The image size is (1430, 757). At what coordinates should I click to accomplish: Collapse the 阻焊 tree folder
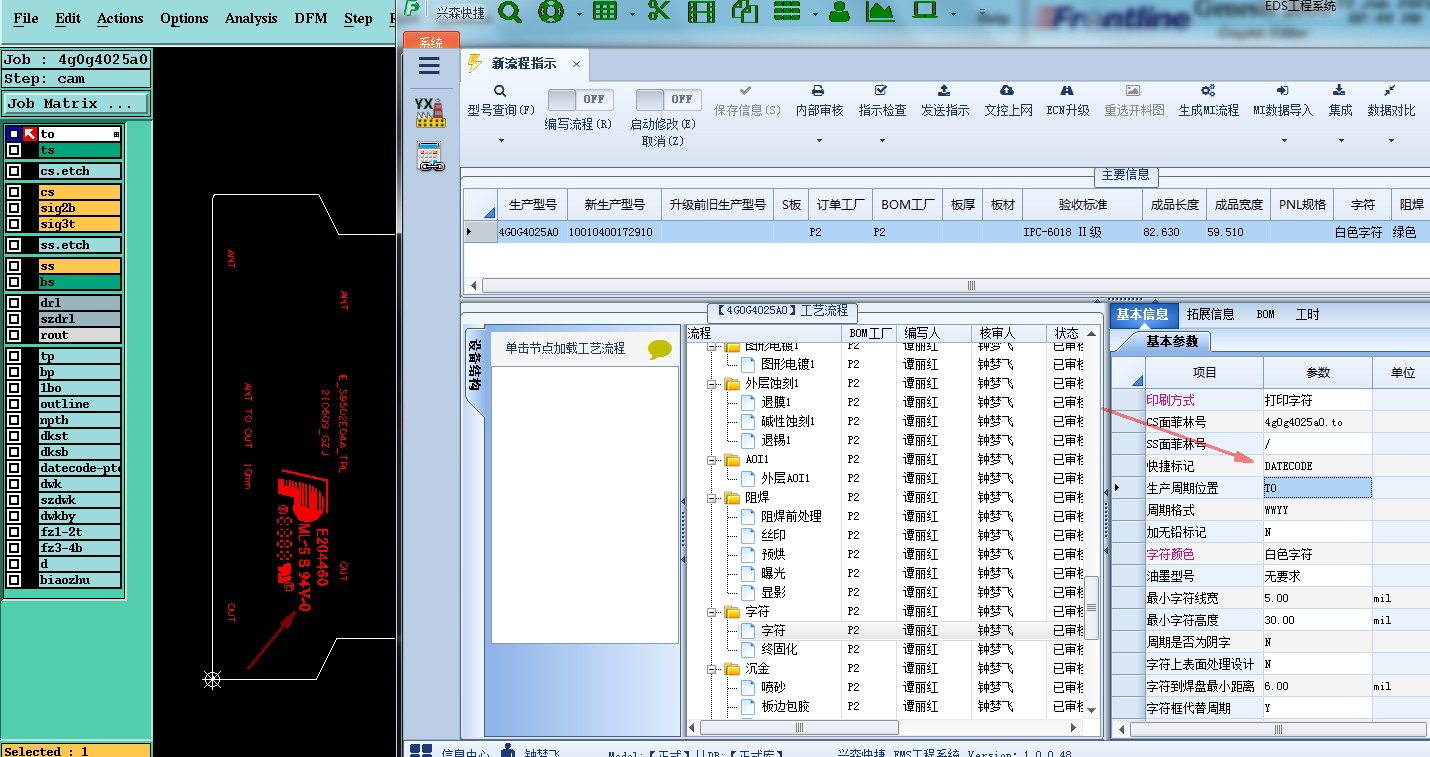coord(713,497)
